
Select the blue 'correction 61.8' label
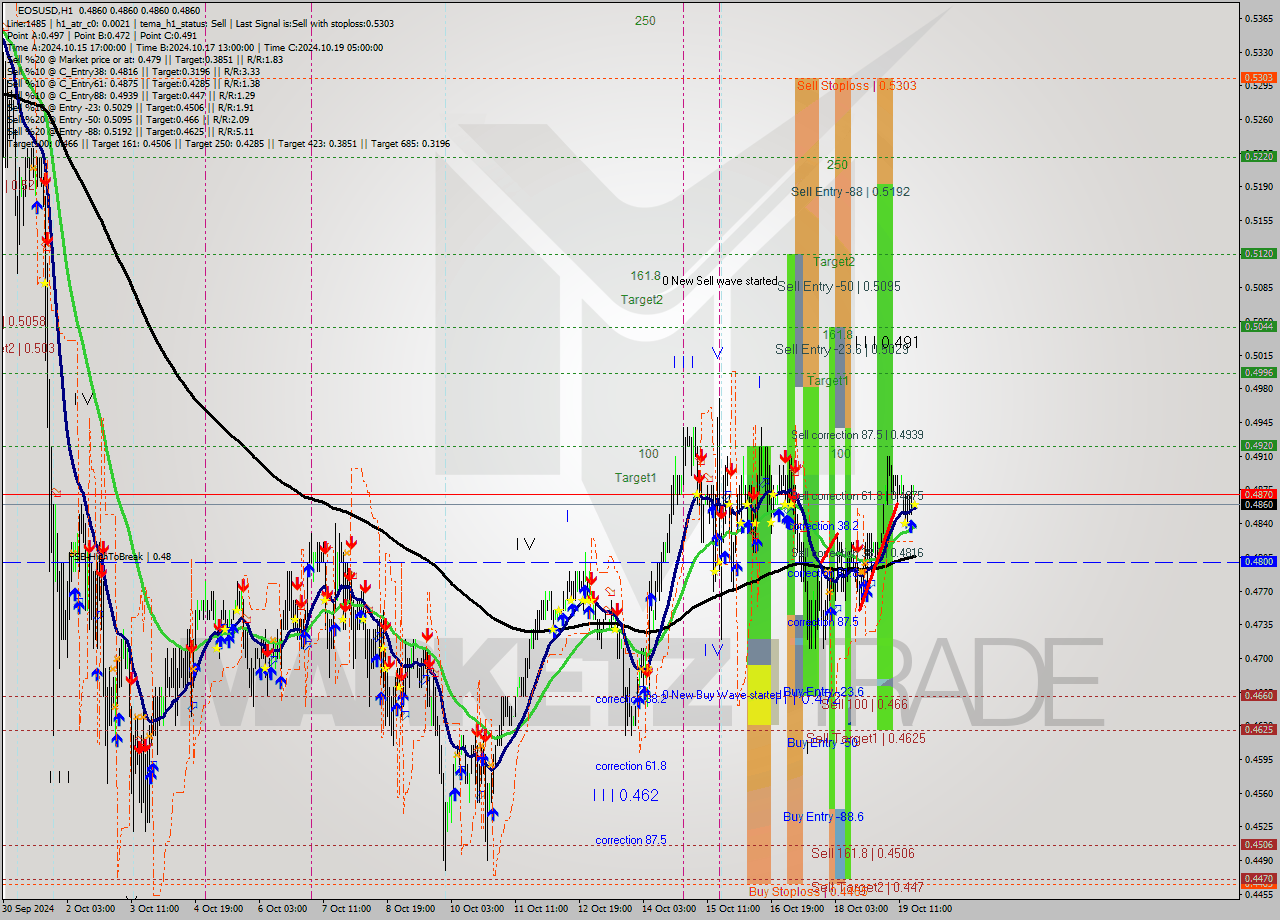tap(631, 766)
